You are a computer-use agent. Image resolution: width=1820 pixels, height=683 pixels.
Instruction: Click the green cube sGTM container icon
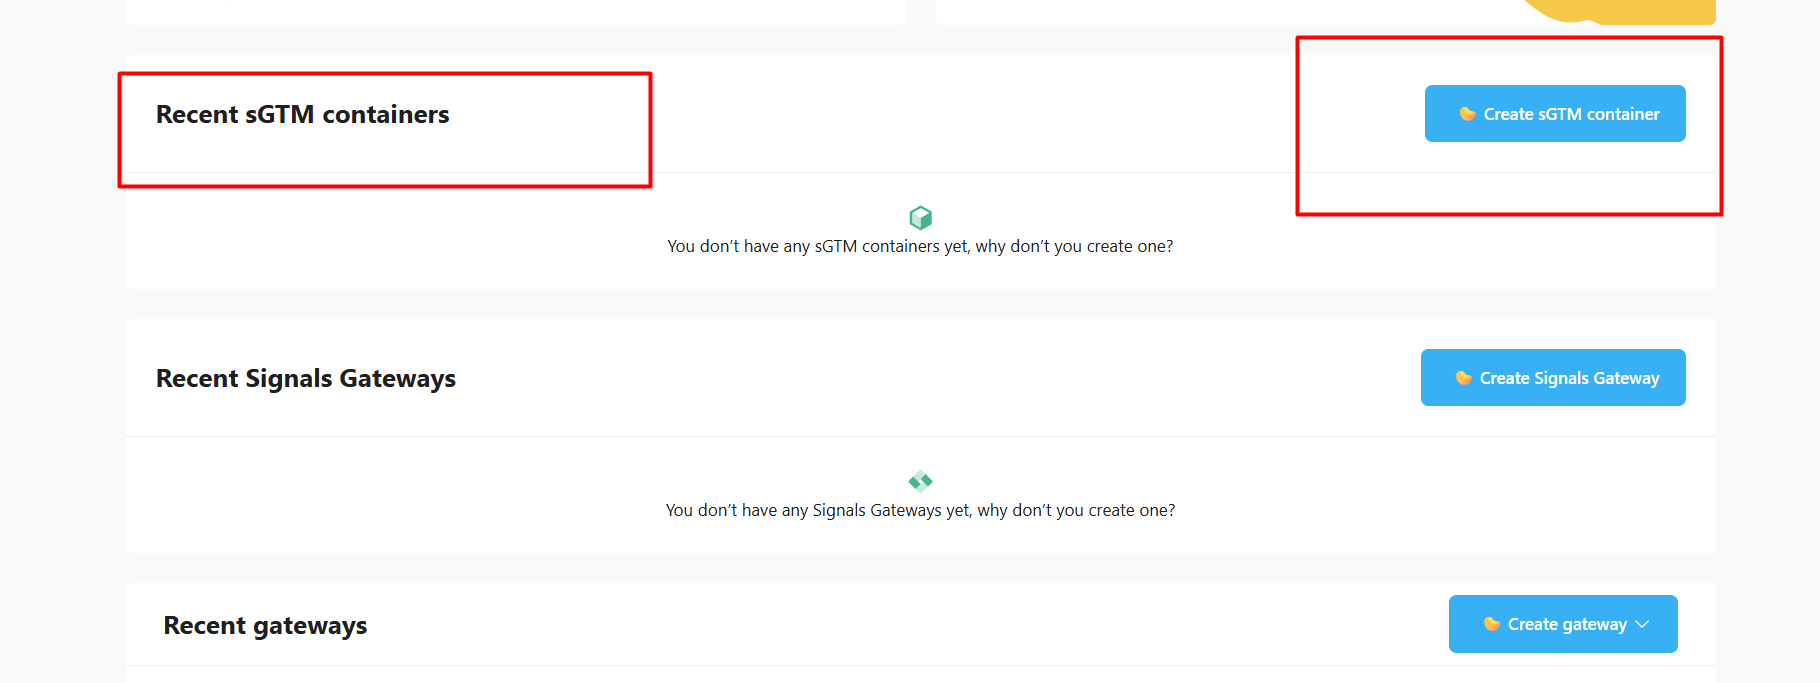920,217
